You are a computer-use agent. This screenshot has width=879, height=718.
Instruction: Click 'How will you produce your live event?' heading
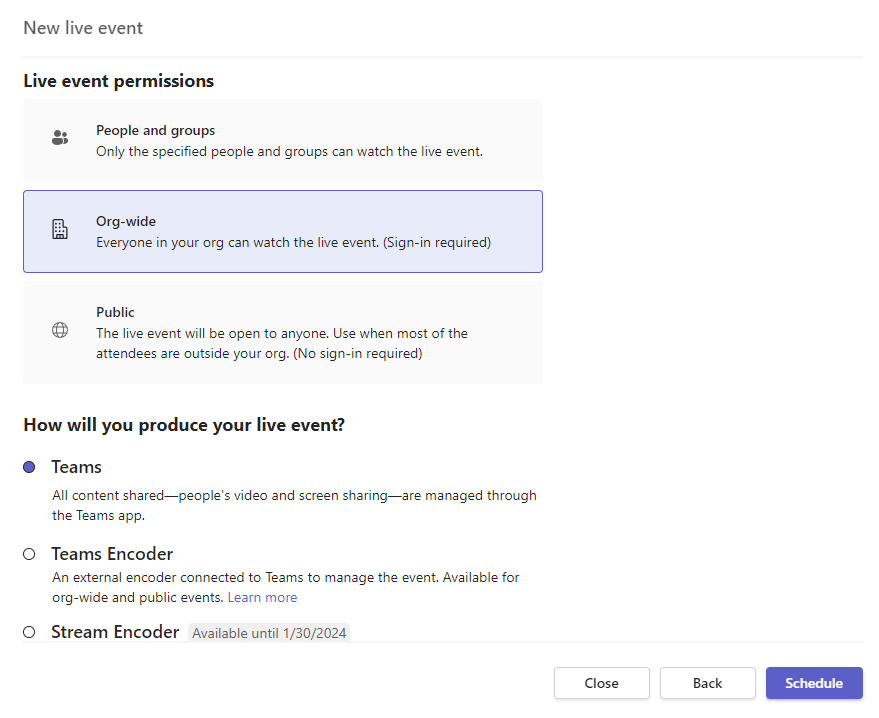coord(184,425)
